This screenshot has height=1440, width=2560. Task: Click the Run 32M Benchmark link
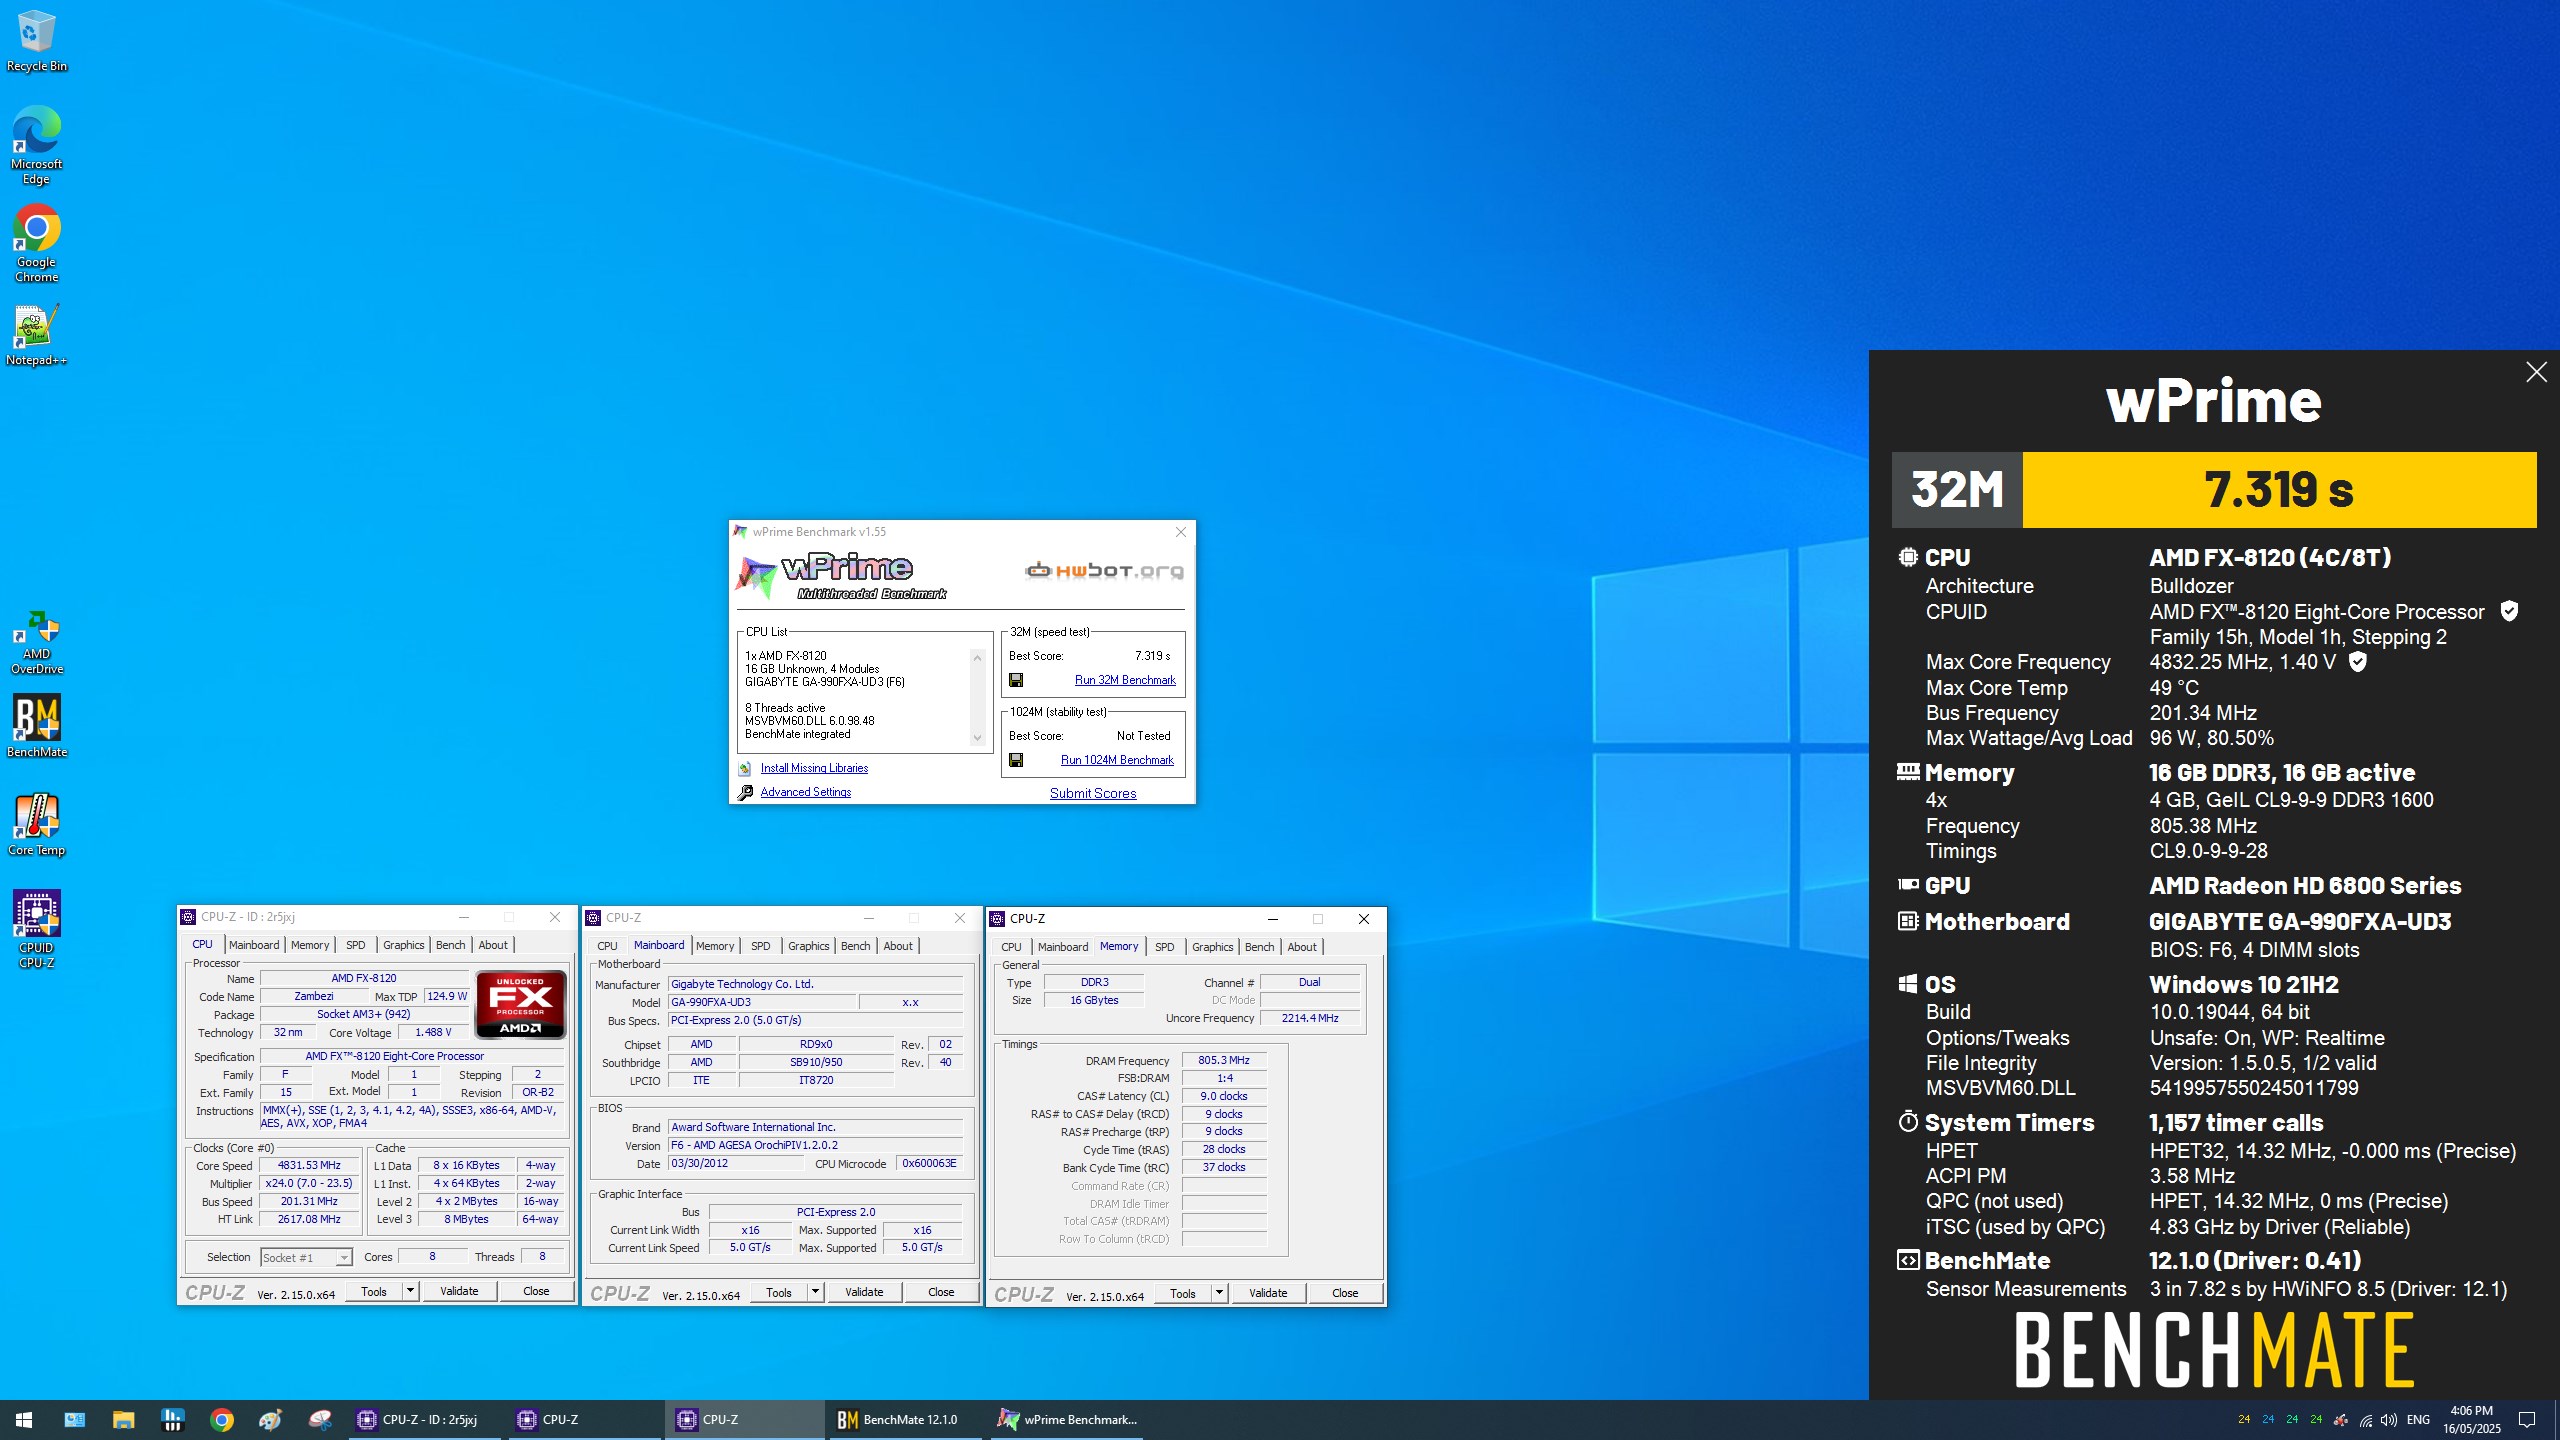1125,680
